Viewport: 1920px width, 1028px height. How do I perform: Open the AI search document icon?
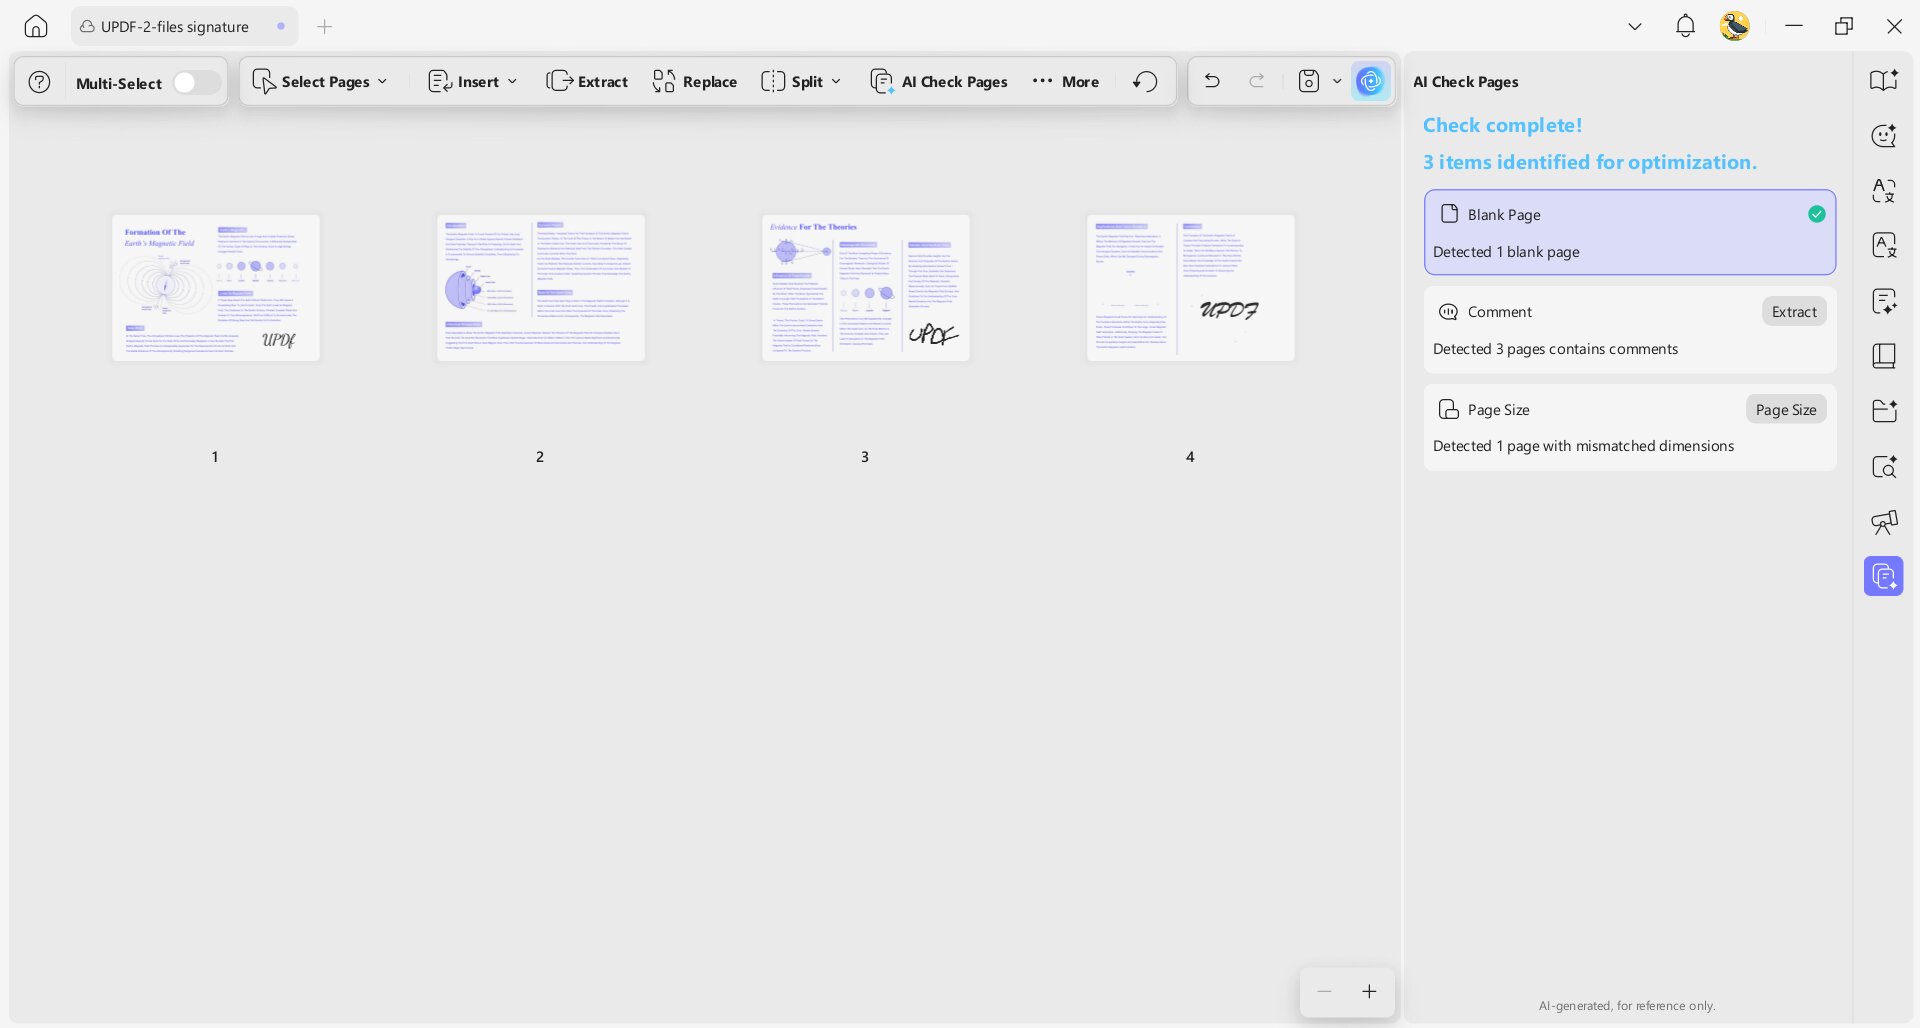coord(1884,466)
